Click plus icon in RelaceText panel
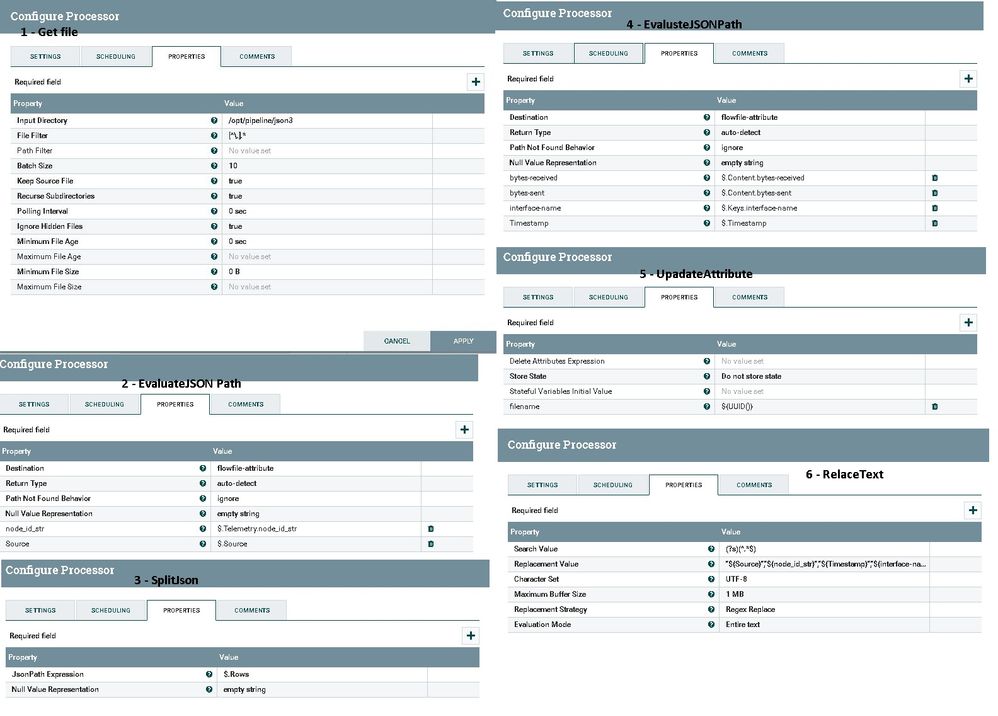 click(973, 510)
